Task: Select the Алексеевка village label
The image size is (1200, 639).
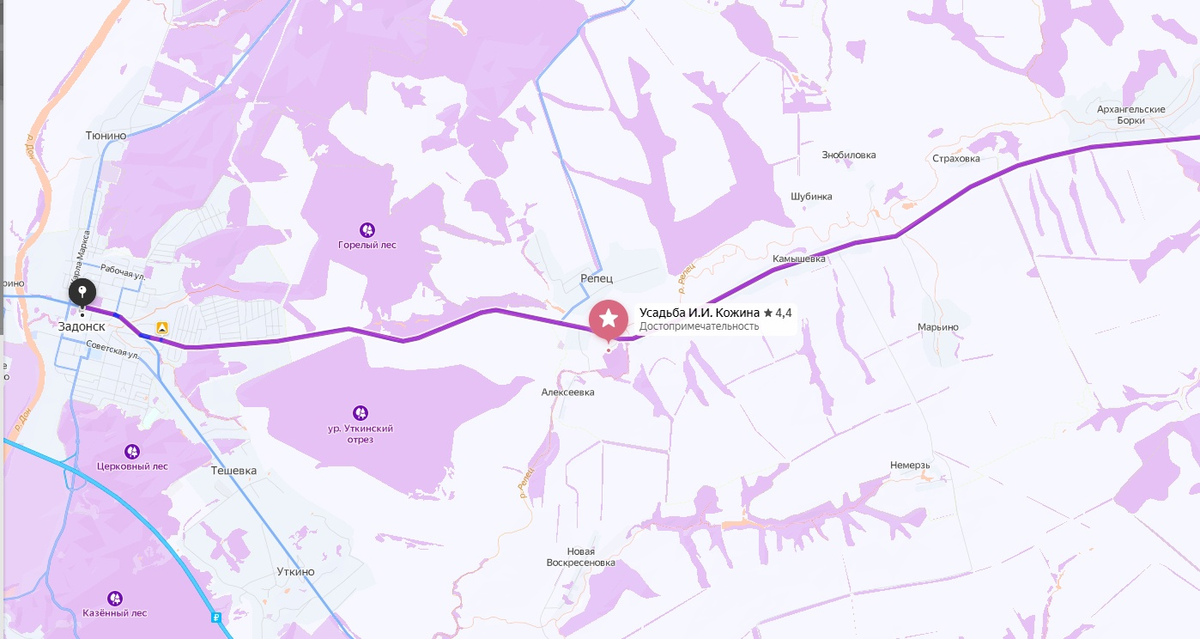Action: click(568, 392)
